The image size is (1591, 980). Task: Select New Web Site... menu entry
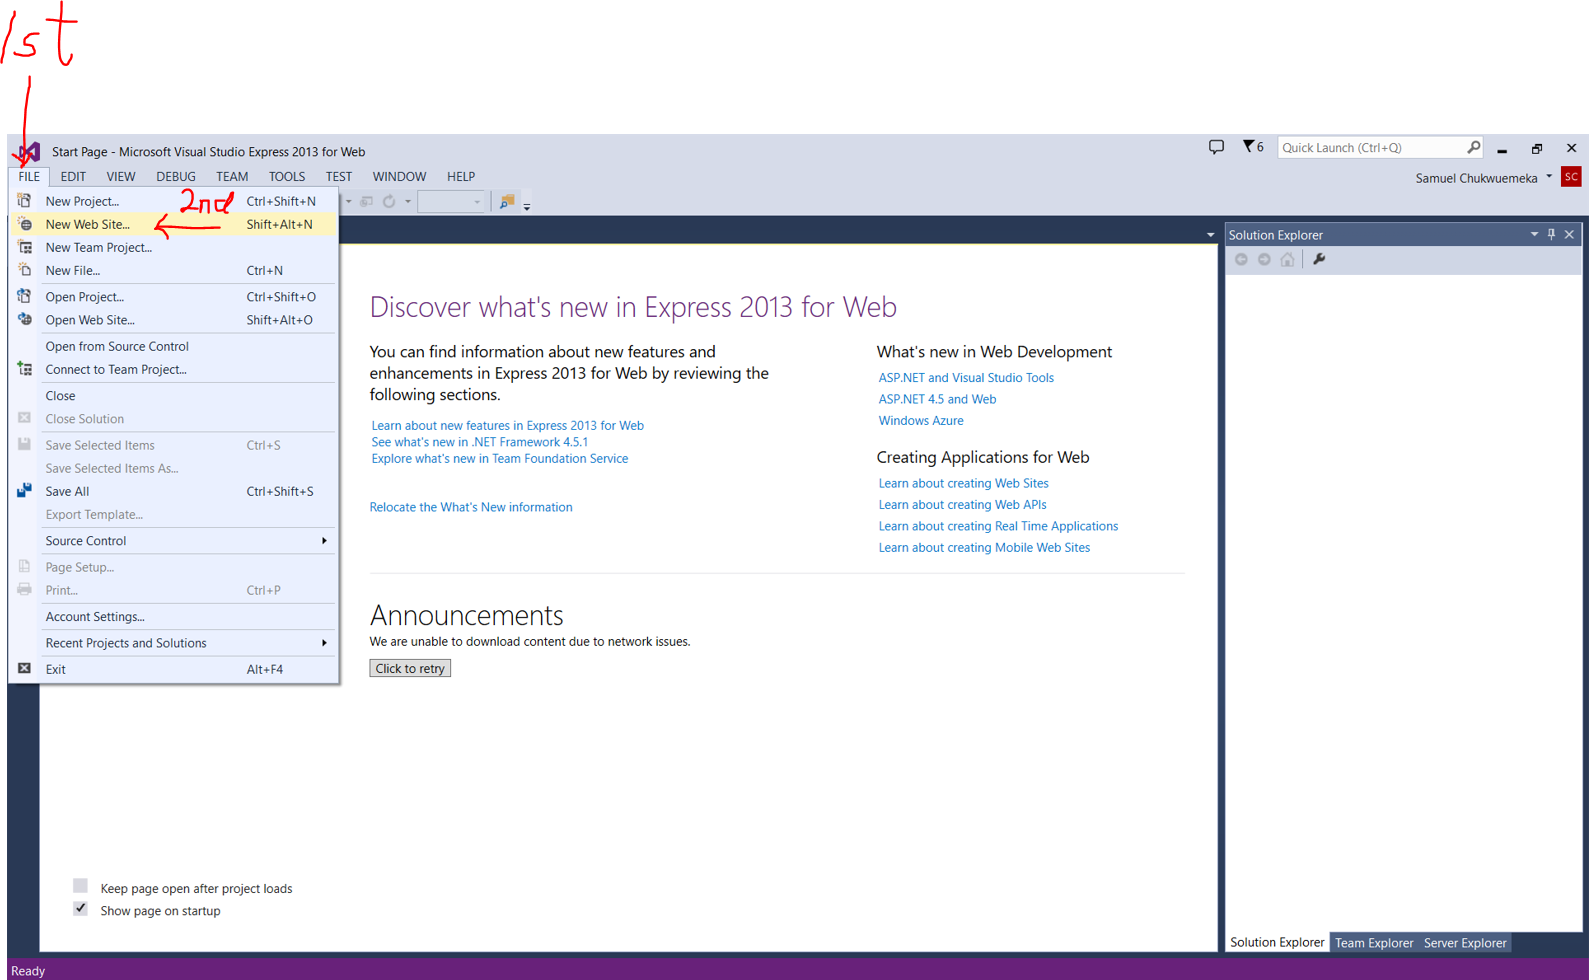click(x=174, y=224)
